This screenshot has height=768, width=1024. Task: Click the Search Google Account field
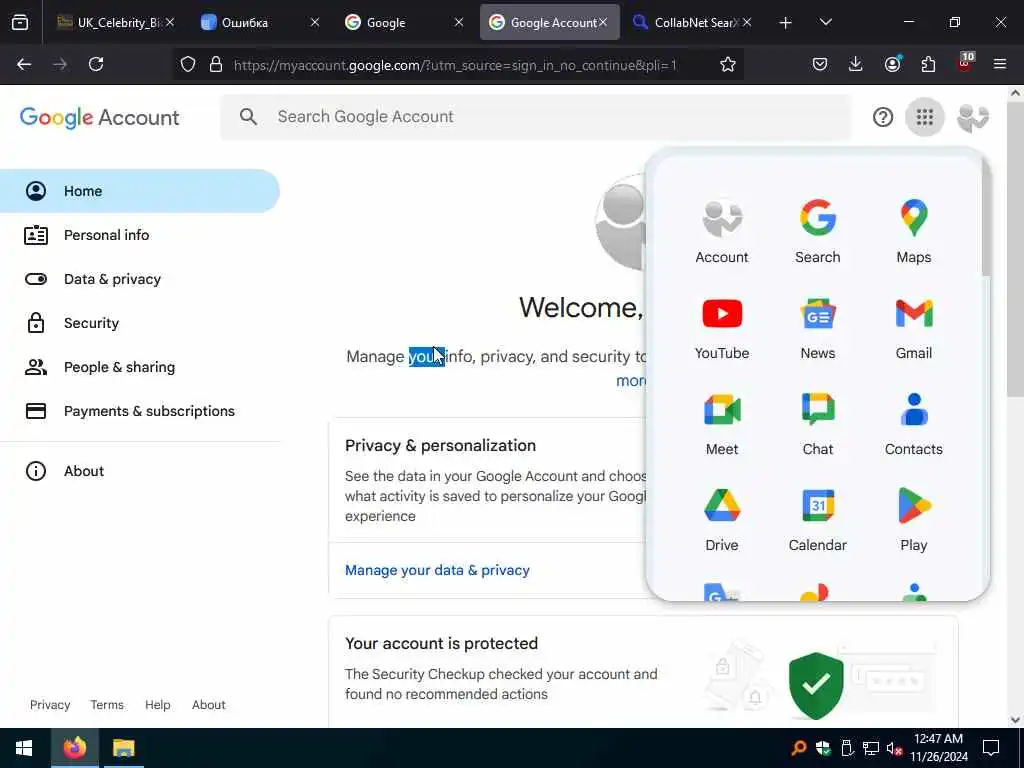(536, 117)
